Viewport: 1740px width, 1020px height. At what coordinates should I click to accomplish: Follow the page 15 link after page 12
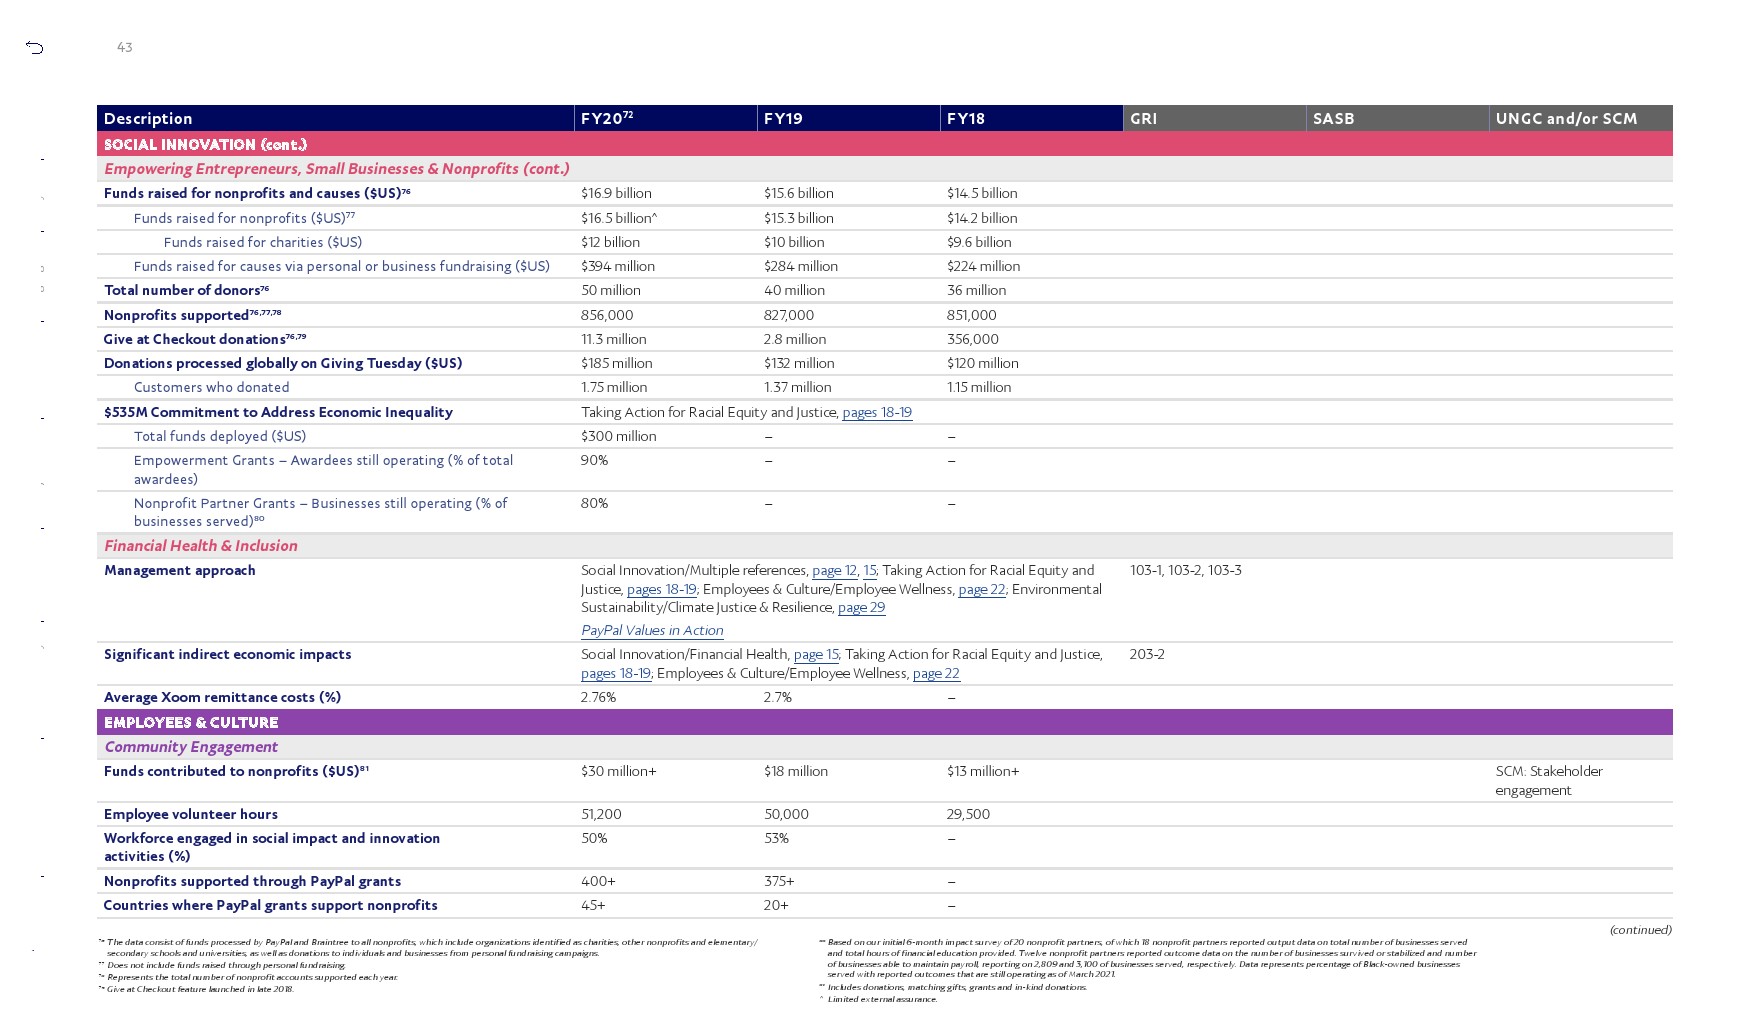869,570
